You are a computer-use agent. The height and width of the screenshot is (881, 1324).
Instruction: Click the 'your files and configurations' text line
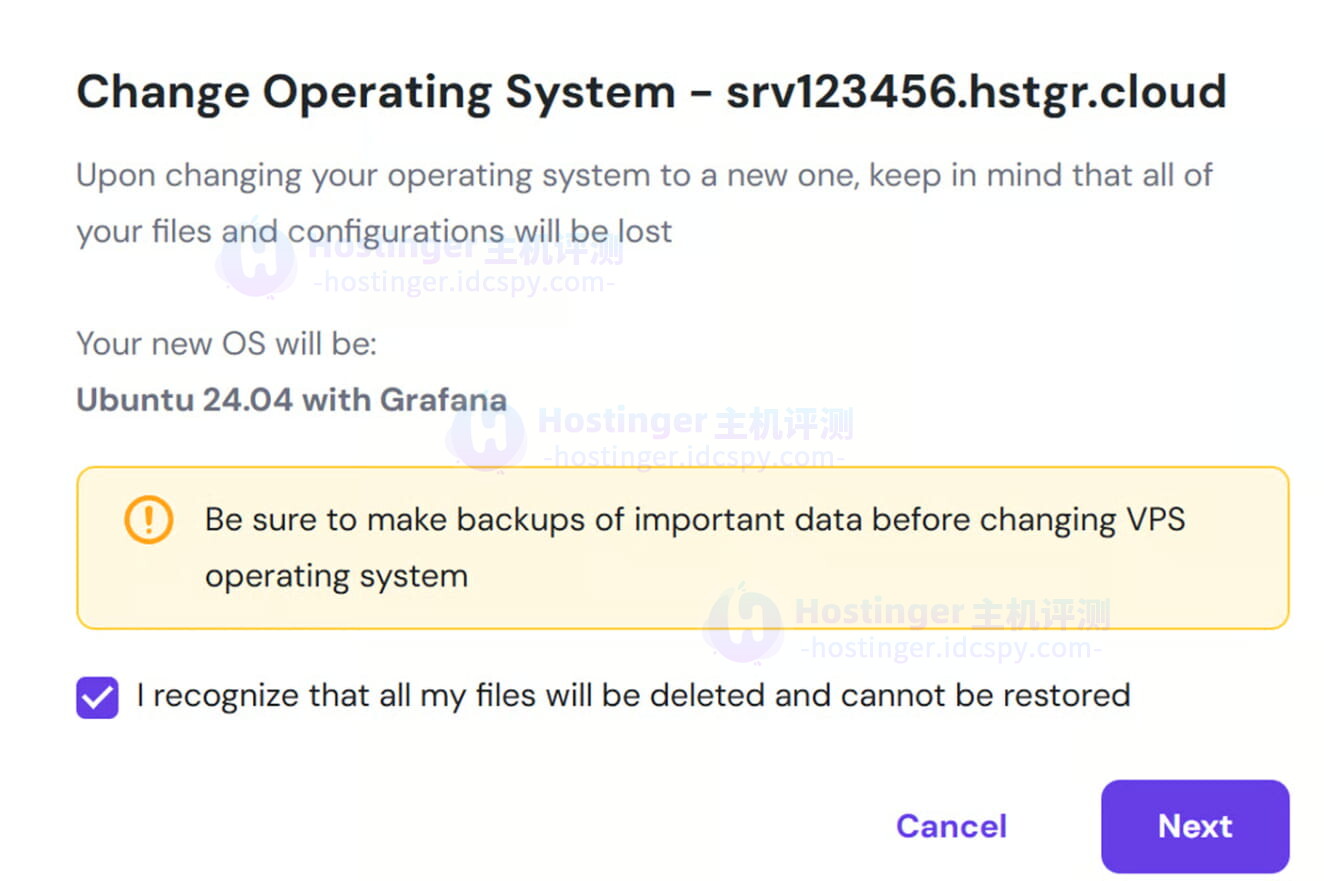tap(374, 232)
